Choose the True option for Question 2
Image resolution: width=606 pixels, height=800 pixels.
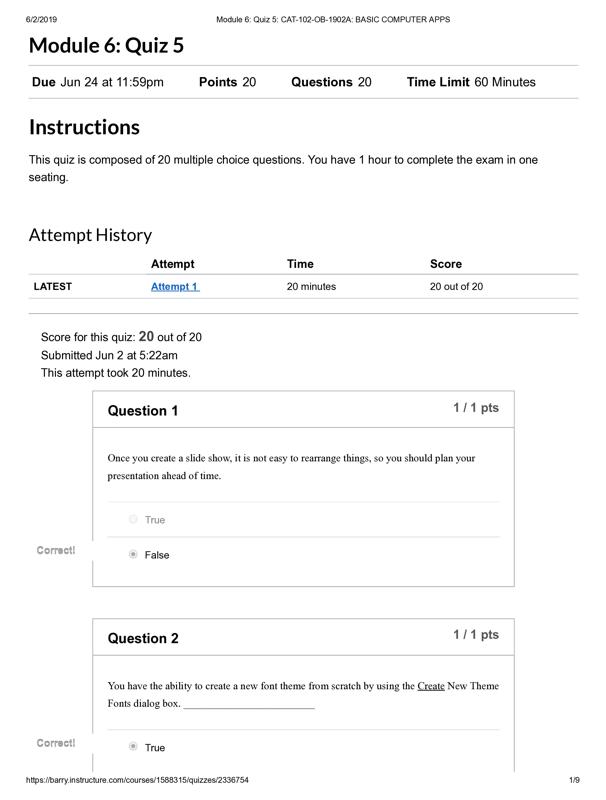click(x=133, y=748)
